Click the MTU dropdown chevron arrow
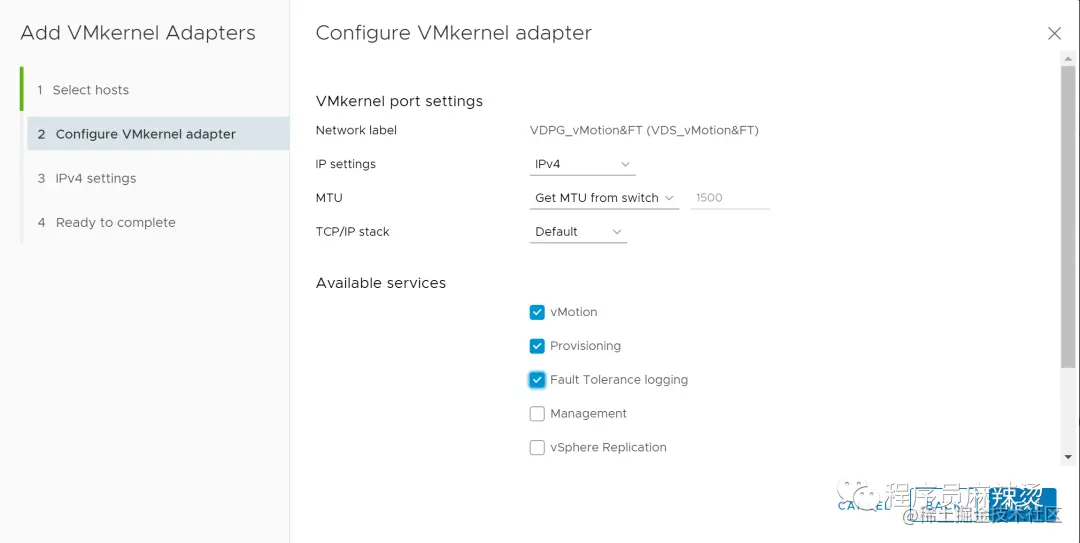 669,198
